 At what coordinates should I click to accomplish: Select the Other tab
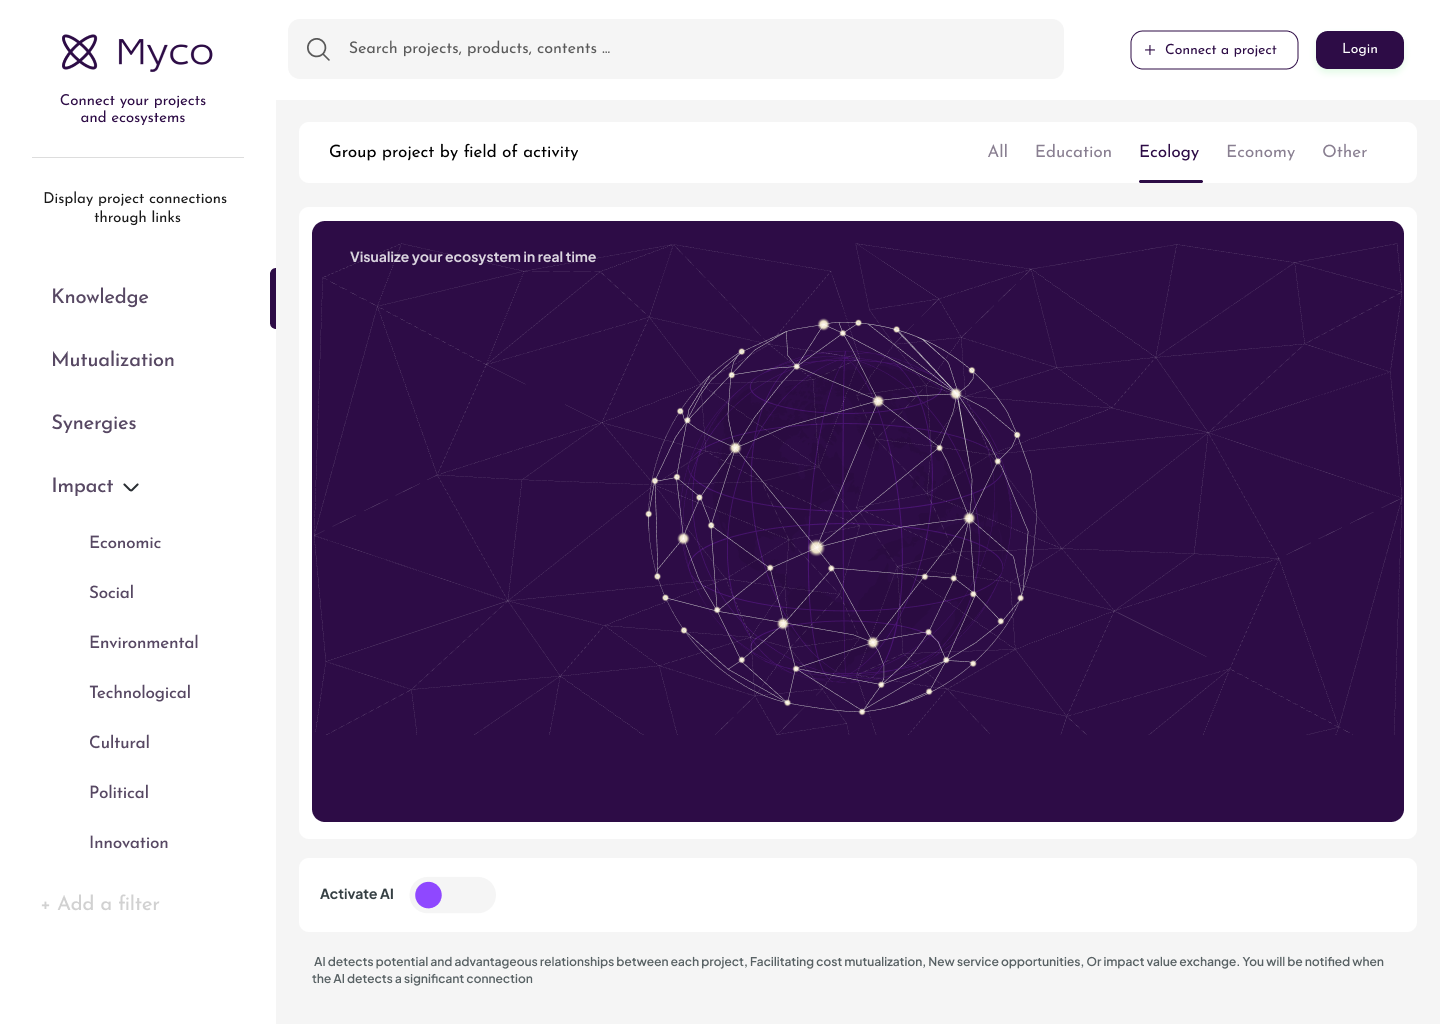coord(1344,152)
